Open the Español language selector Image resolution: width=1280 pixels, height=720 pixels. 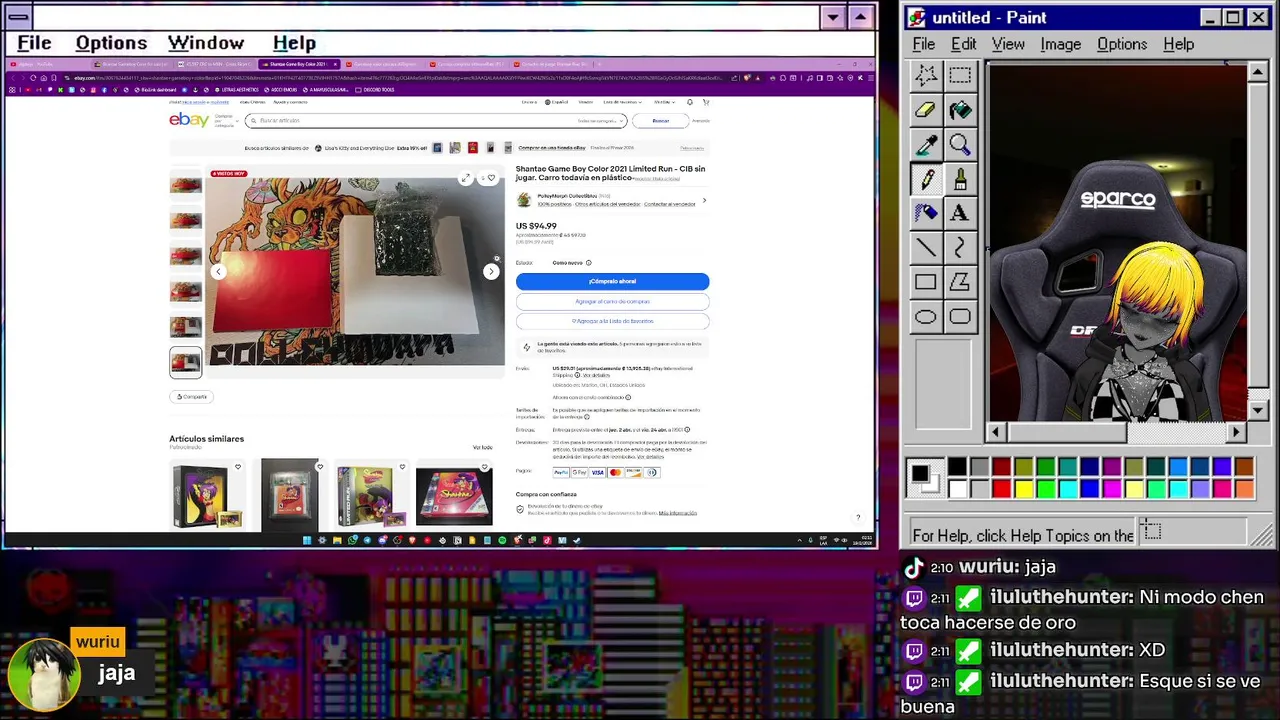pos(557,102)
